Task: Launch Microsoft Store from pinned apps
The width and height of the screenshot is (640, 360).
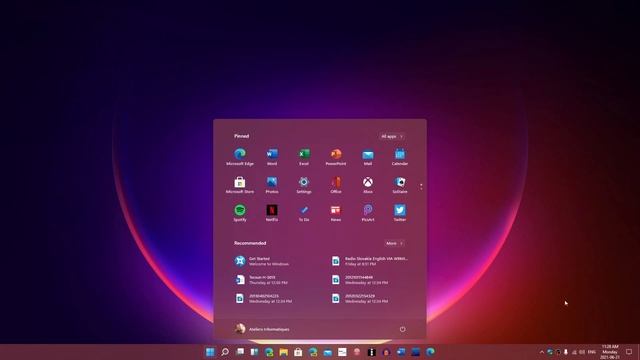Action: (240, 185)
